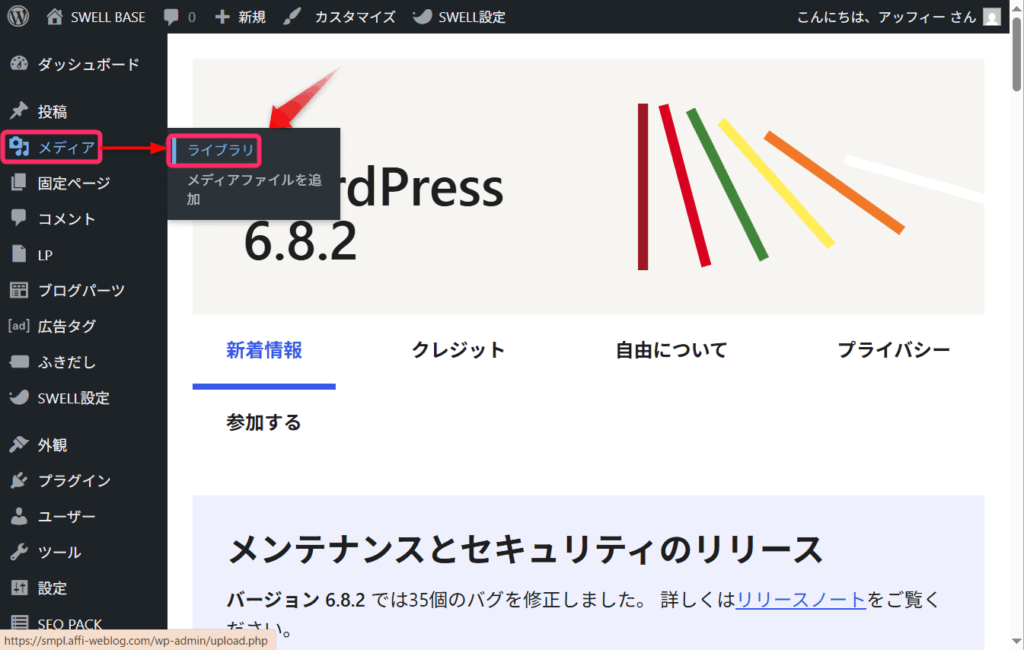Switch to the プライバシー tab
This screenshot has width=1024, height=650.
pos(893,350)
